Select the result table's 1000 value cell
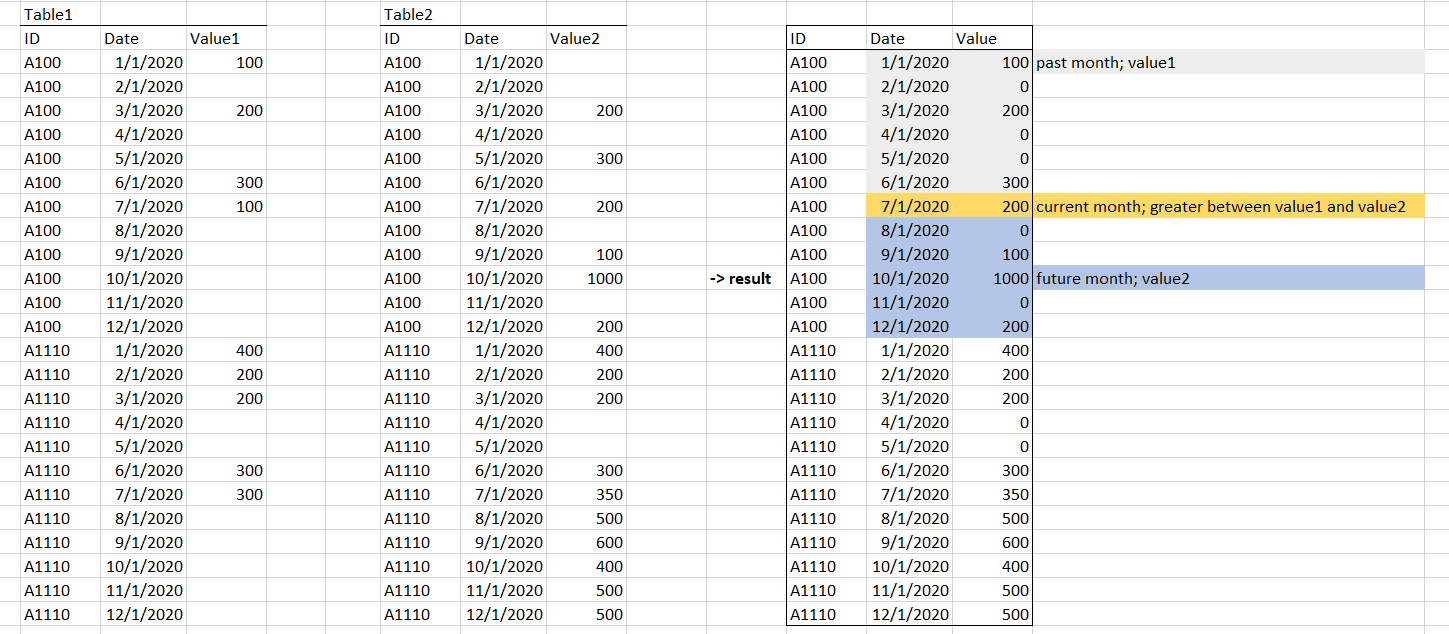 [992, 278]
